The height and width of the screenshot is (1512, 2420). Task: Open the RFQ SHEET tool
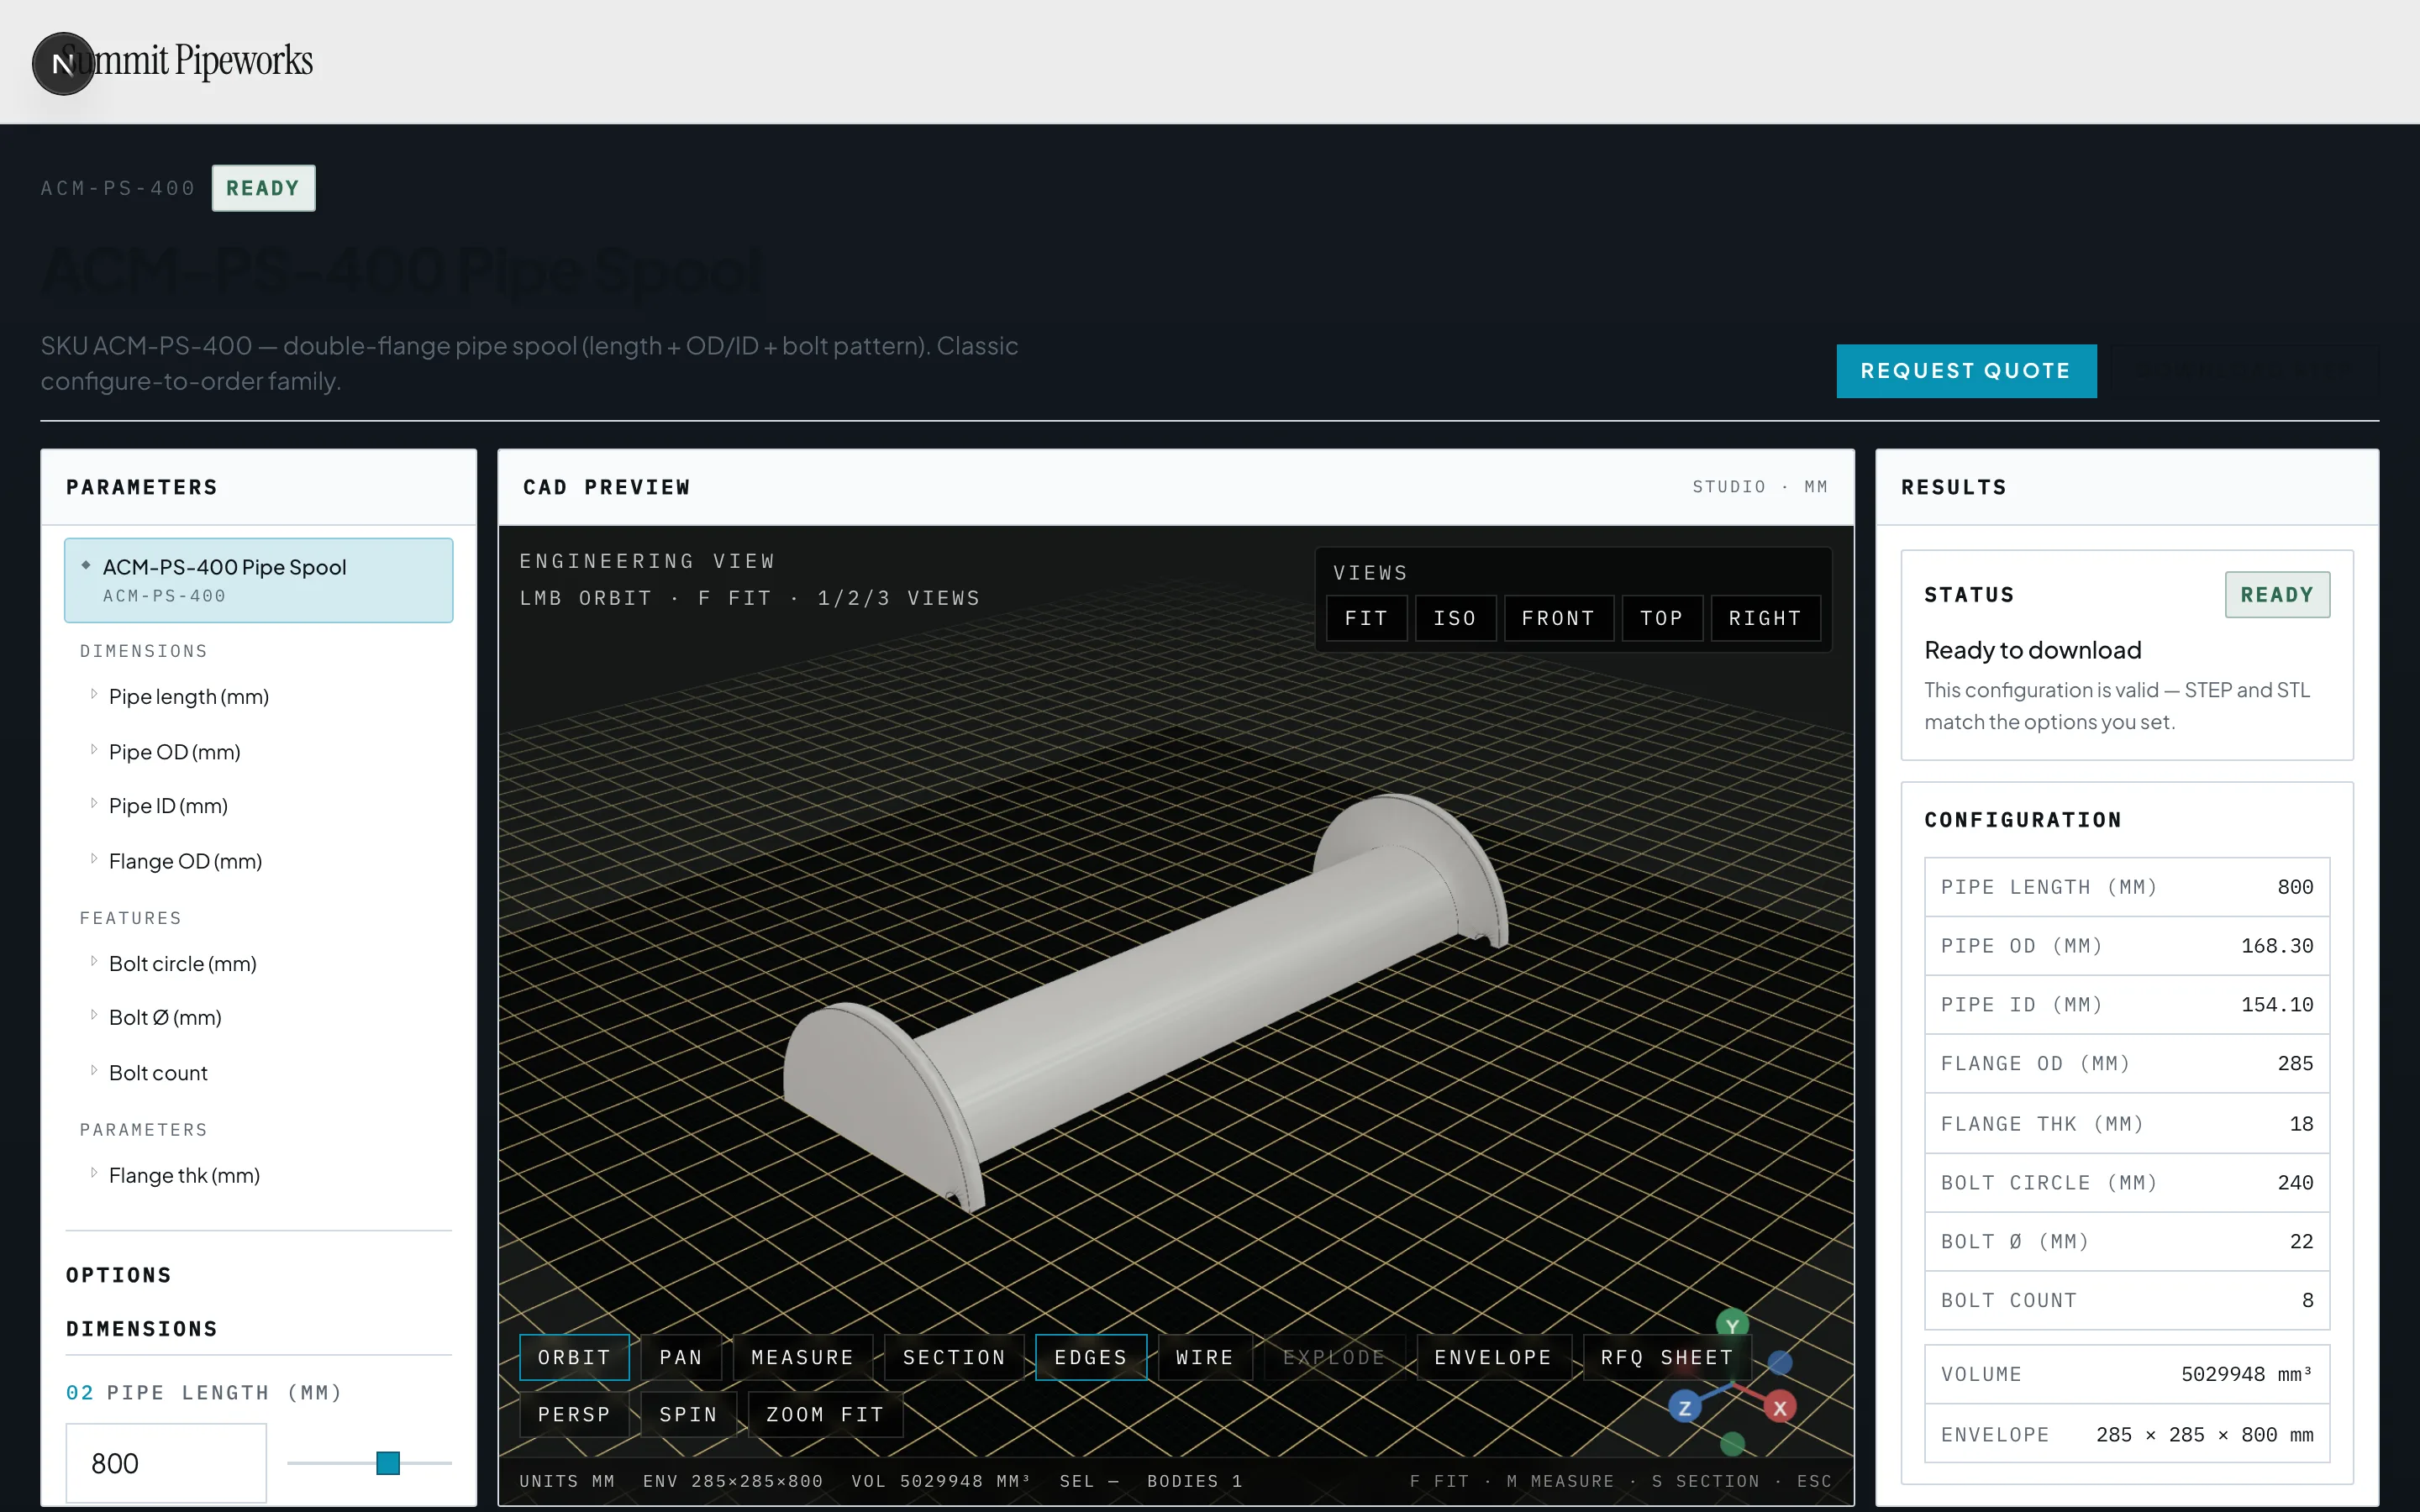pos(1666,1357)
